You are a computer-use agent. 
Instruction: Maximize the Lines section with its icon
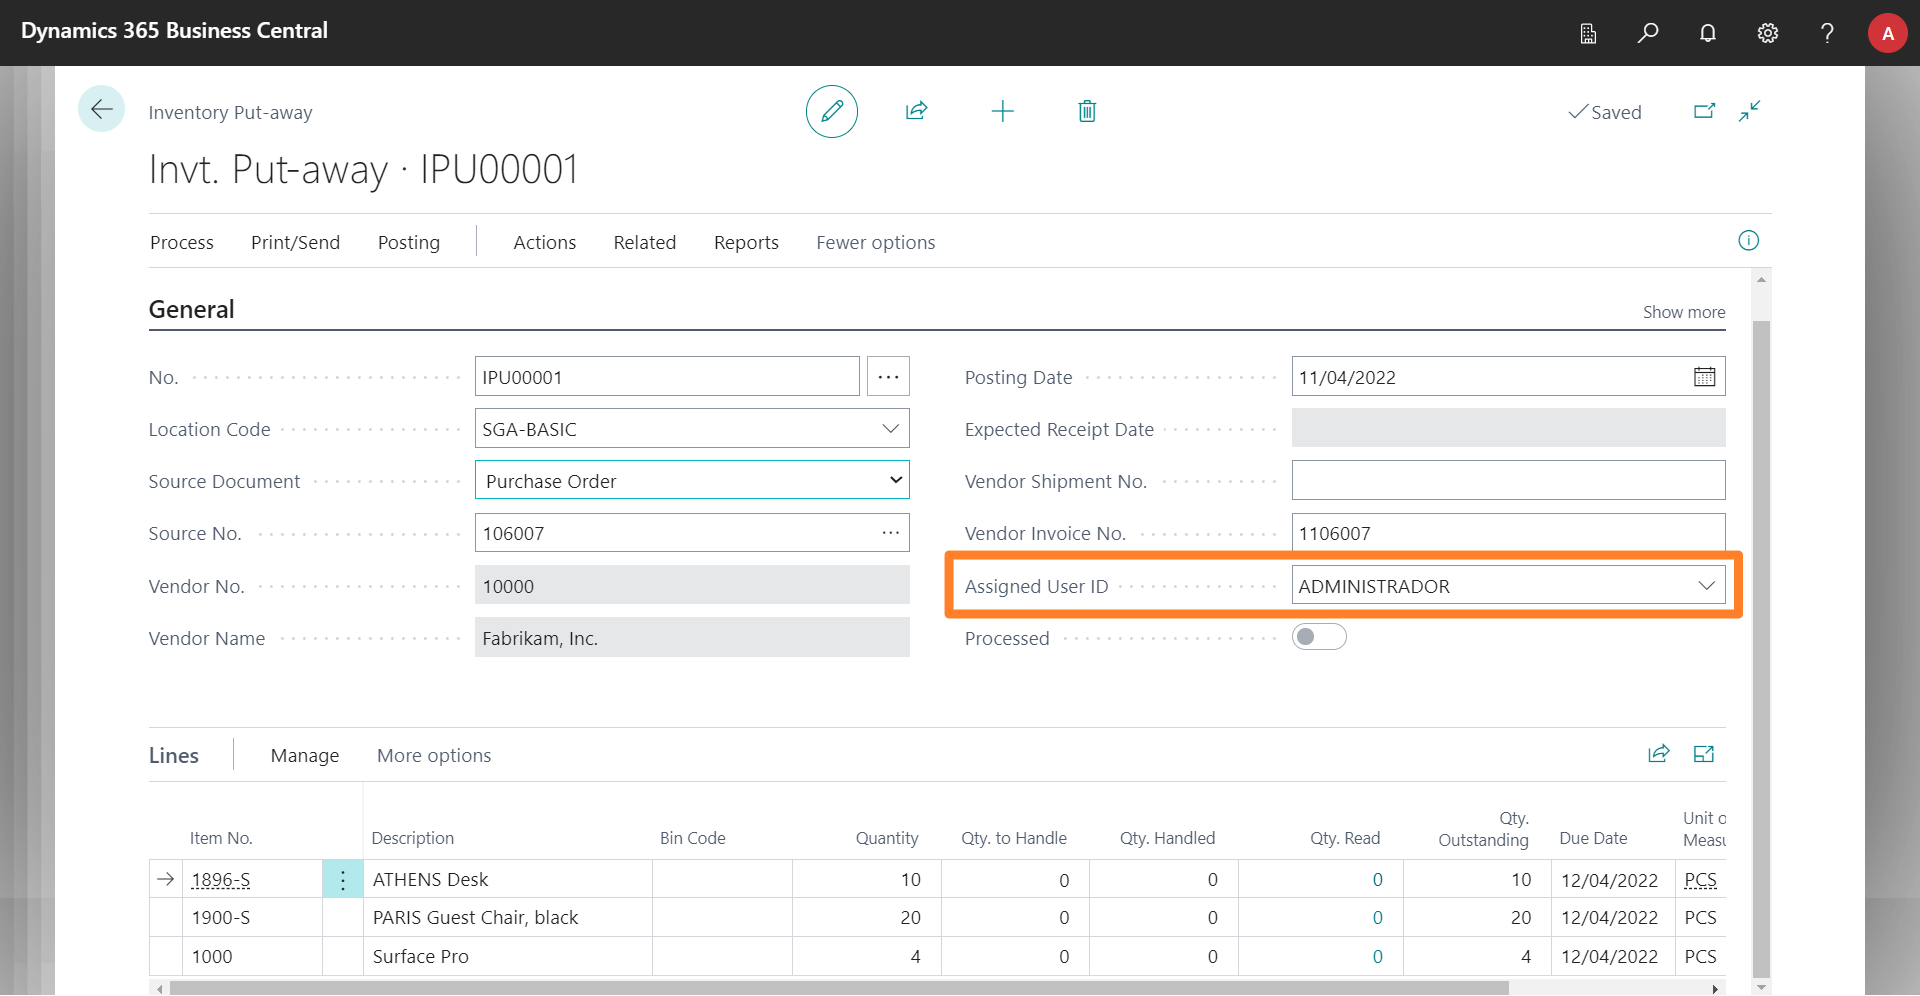[1704, 754]
